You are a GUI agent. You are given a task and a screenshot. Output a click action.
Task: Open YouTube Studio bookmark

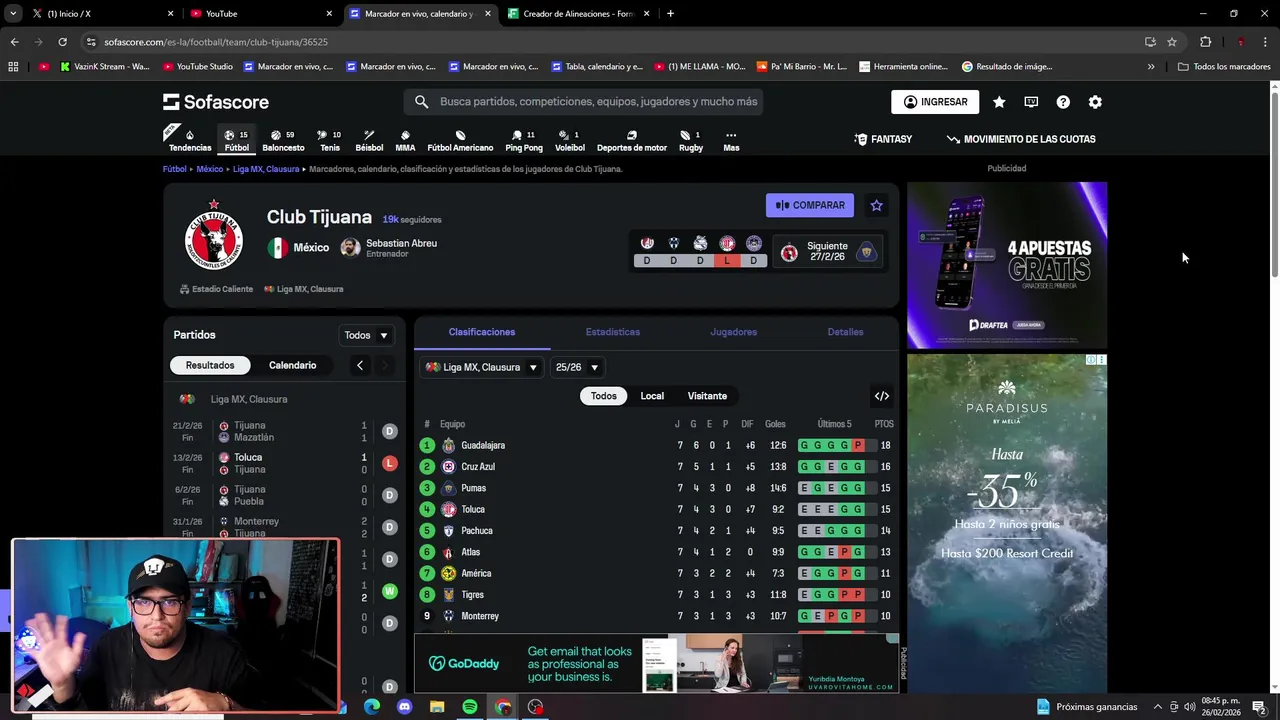click(197, 67)
